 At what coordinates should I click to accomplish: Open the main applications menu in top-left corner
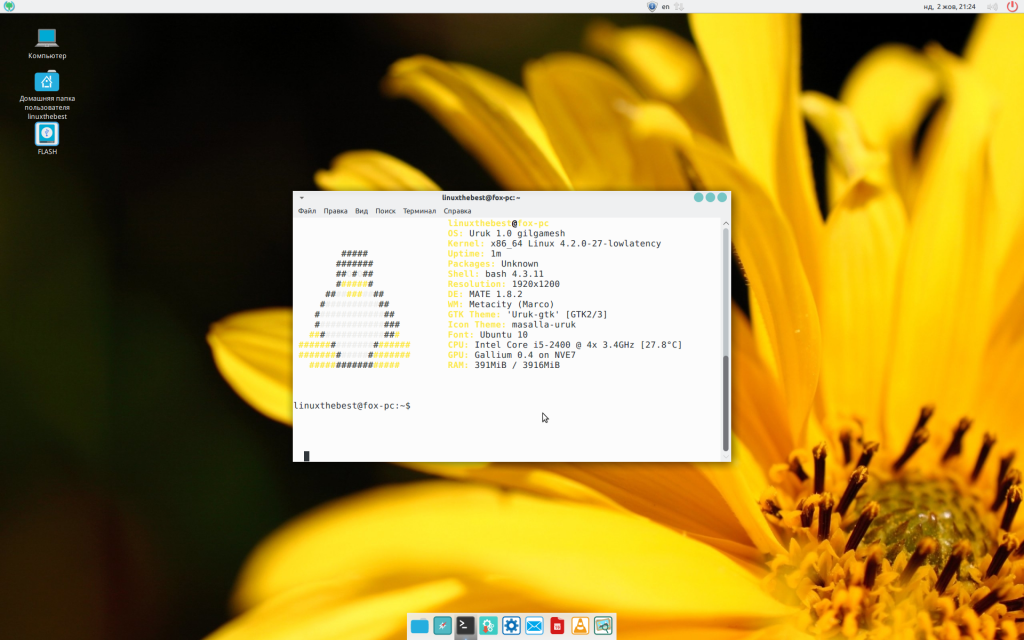(9, 6)
